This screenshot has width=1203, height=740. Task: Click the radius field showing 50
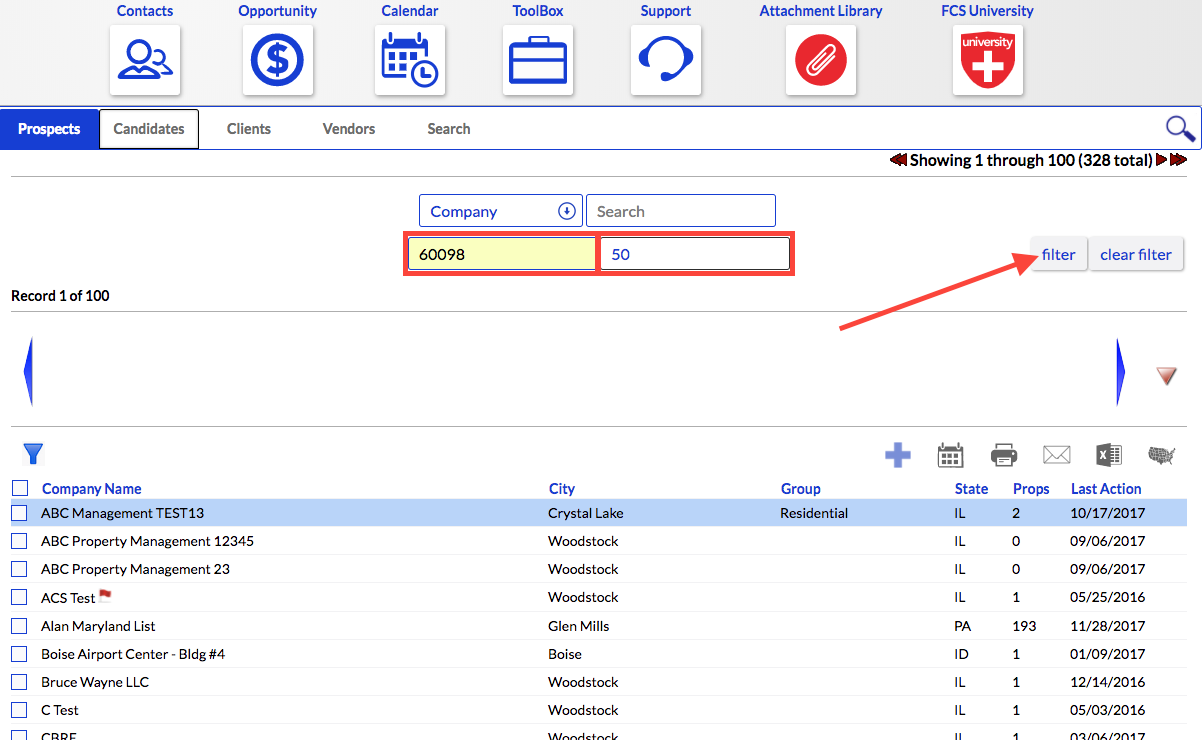(695, 254)
